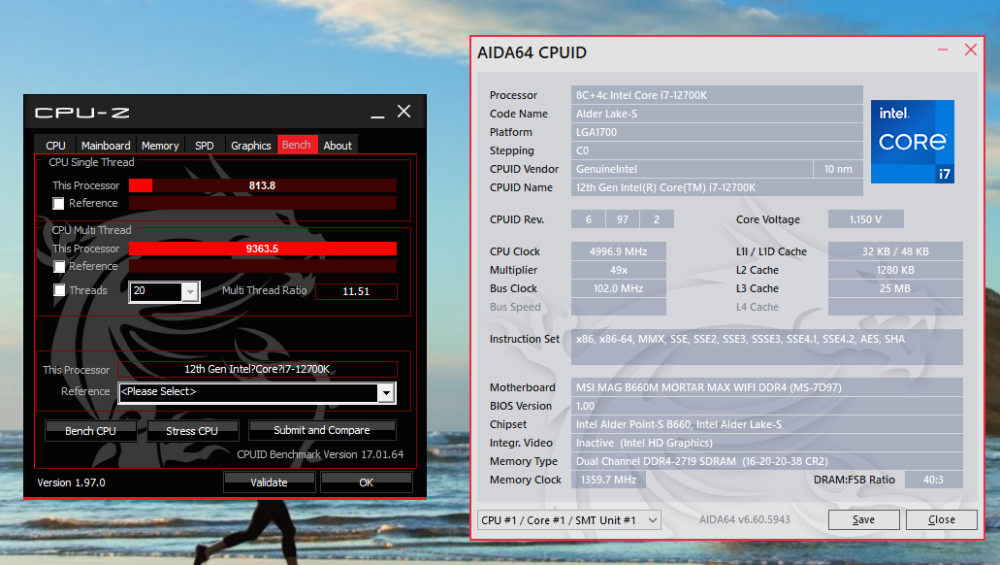Click the BIOS Version value 1.00
This screenshot has height=565, width=1000.
(767, 406)
